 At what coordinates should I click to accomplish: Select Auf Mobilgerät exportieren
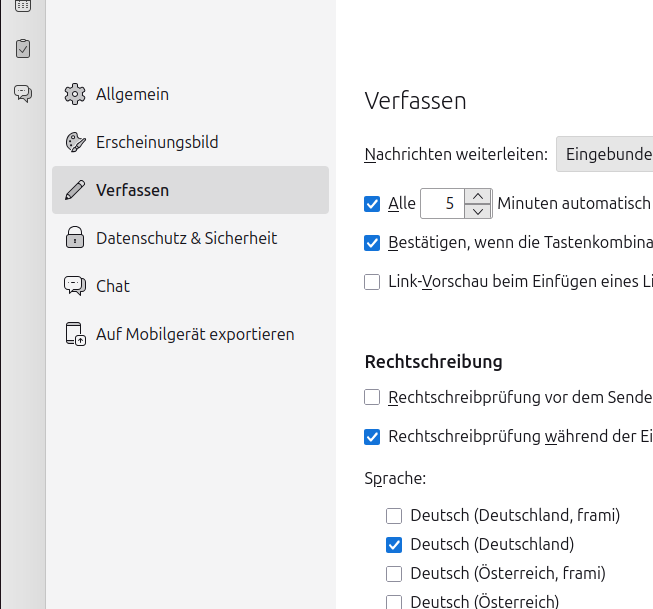tap(195, 334)
